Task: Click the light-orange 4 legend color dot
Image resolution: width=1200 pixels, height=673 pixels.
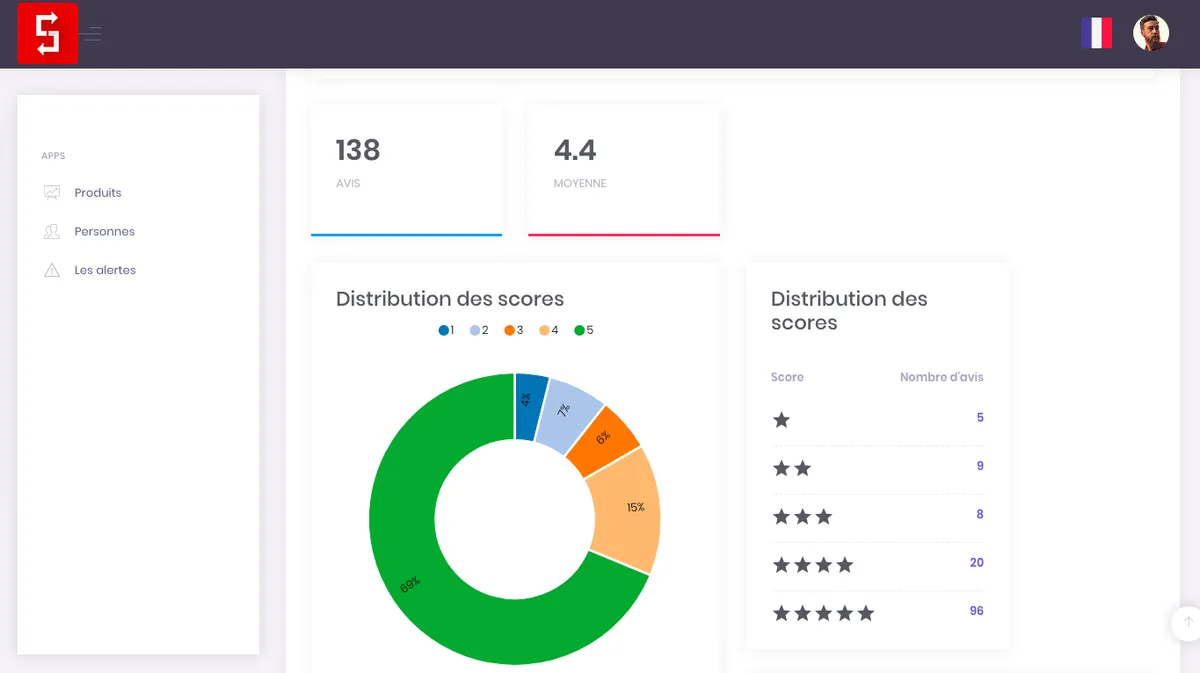Action: [543, 329]
